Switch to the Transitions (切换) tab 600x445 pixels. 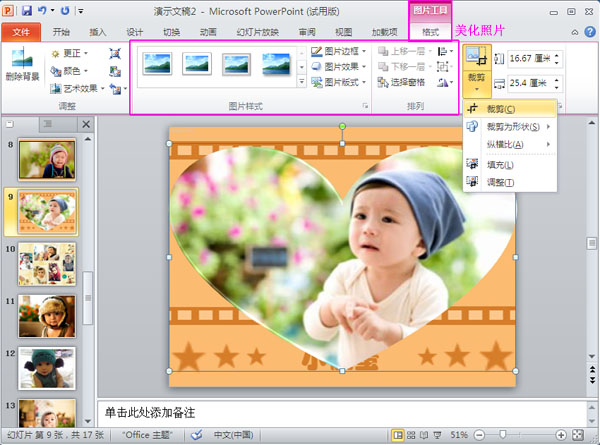(171, 32)
